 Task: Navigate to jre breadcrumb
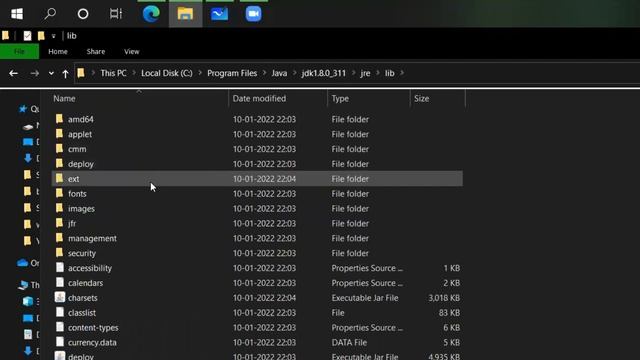tap(365, 73)
